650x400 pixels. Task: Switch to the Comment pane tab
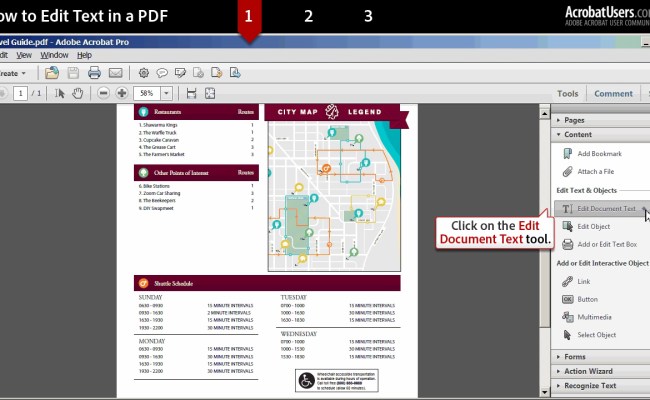(x=614, y=94)
